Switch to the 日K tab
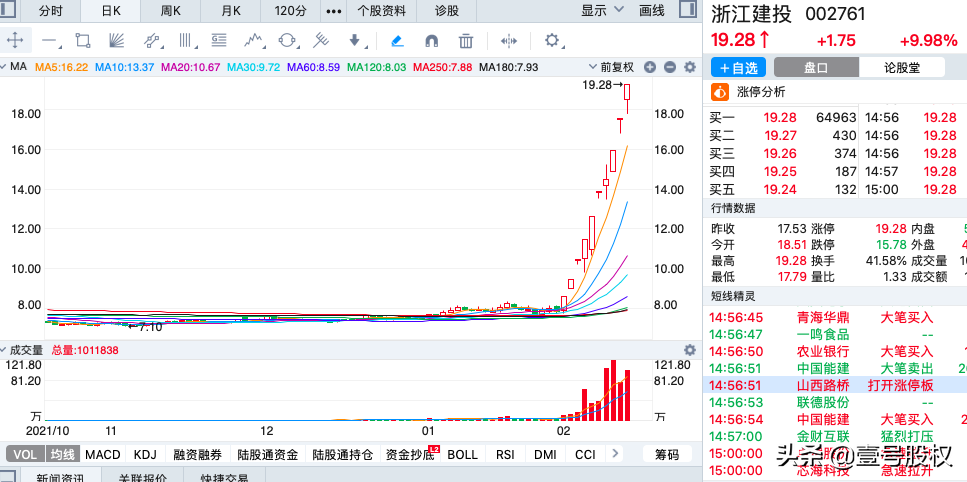The width and height of the screenshot is (967, 482). click(x=111, y=10)
